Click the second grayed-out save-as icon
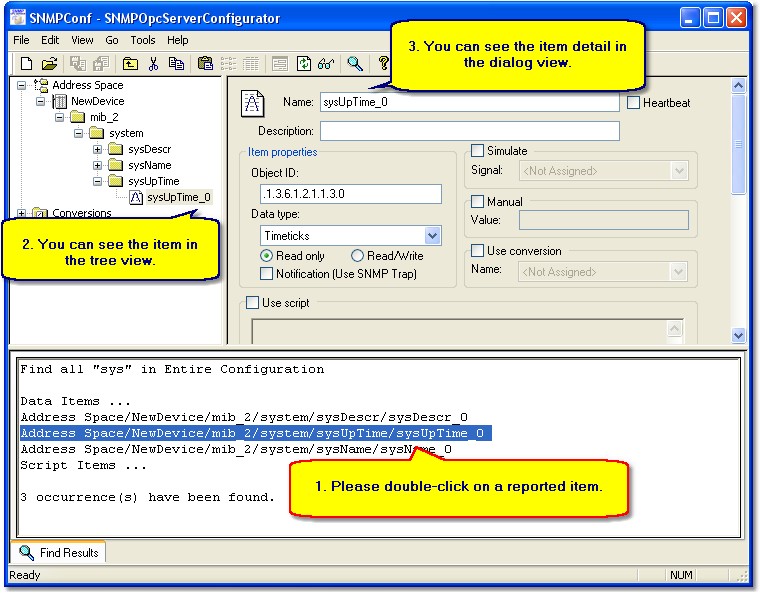The width and height of the screenshot is (760, 594). coord(101,63)
